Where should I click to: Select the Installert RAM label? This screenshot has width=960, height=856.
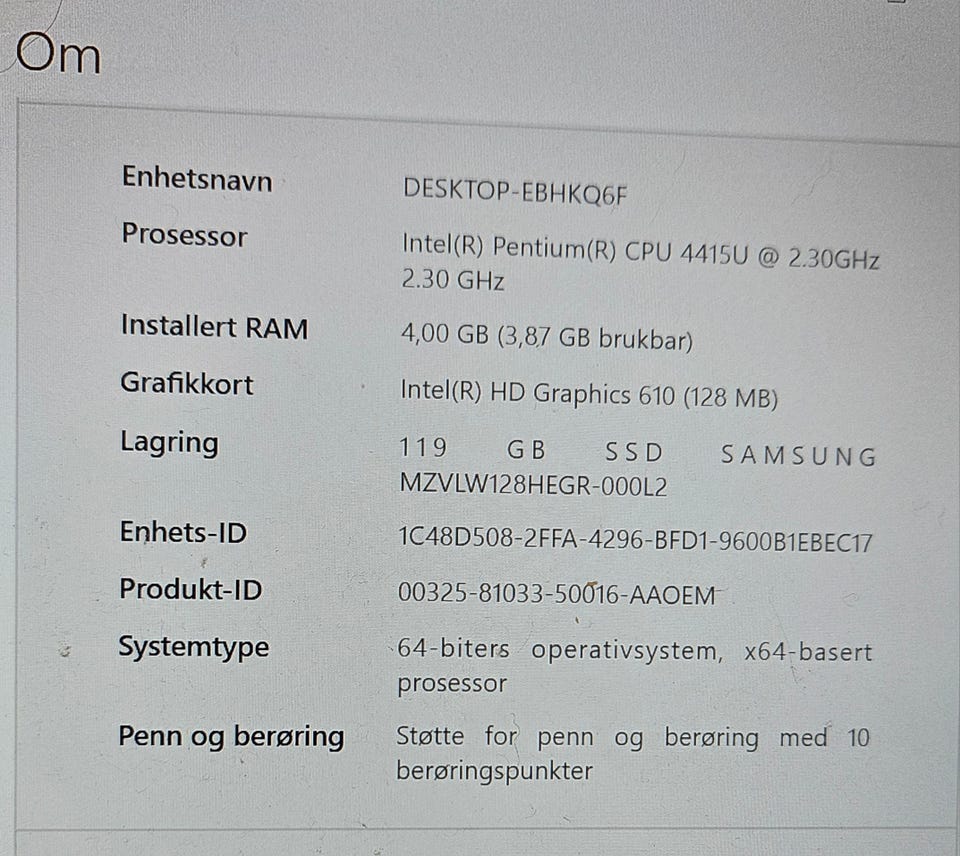click(214, 326)
